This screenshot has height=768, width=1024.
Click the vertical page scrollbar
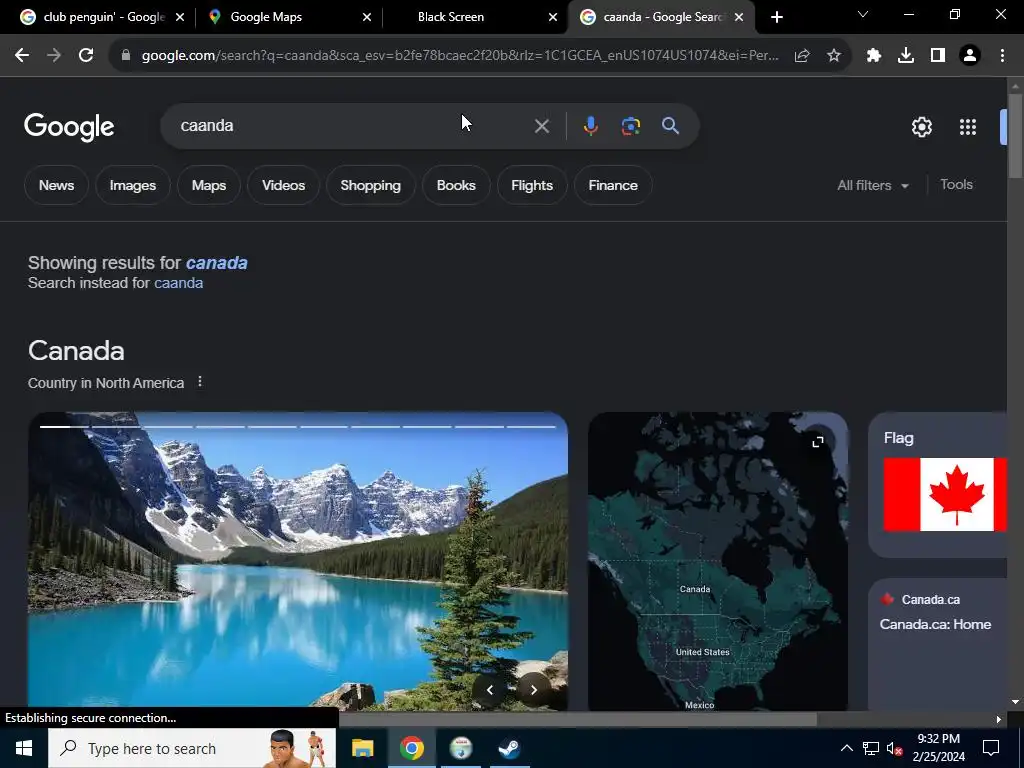[1015, 135]
